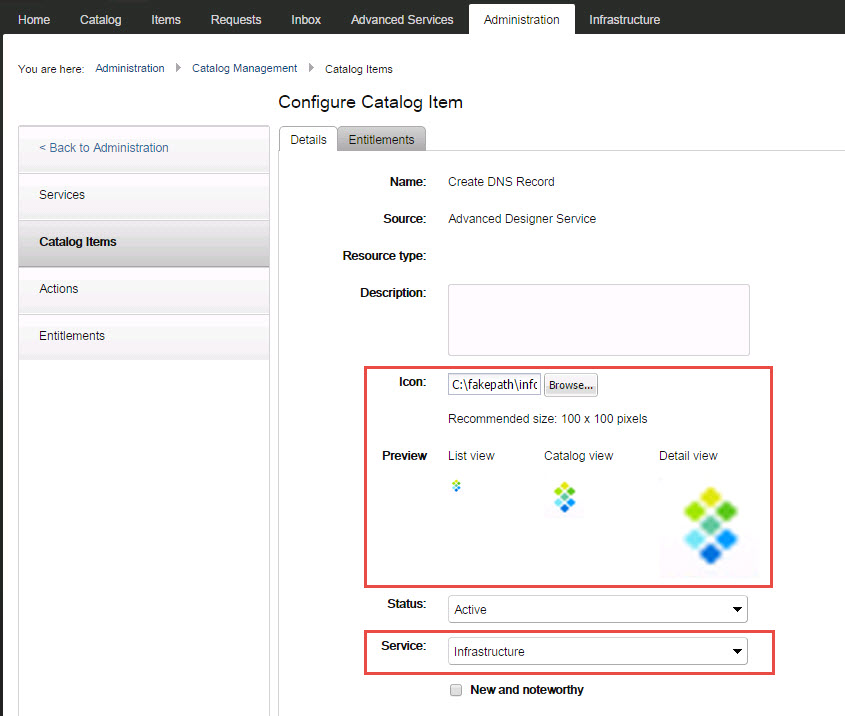Expand the Service dropdown showing Infrastructure
This screenshot has width=845, height=716.
pos(597,652)
